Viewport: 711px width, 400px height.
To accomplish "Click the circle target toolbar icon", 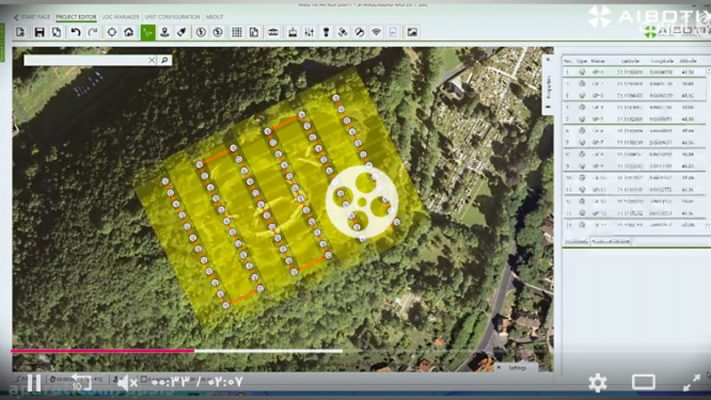I will pyautogui.click(x=112, y=32).
